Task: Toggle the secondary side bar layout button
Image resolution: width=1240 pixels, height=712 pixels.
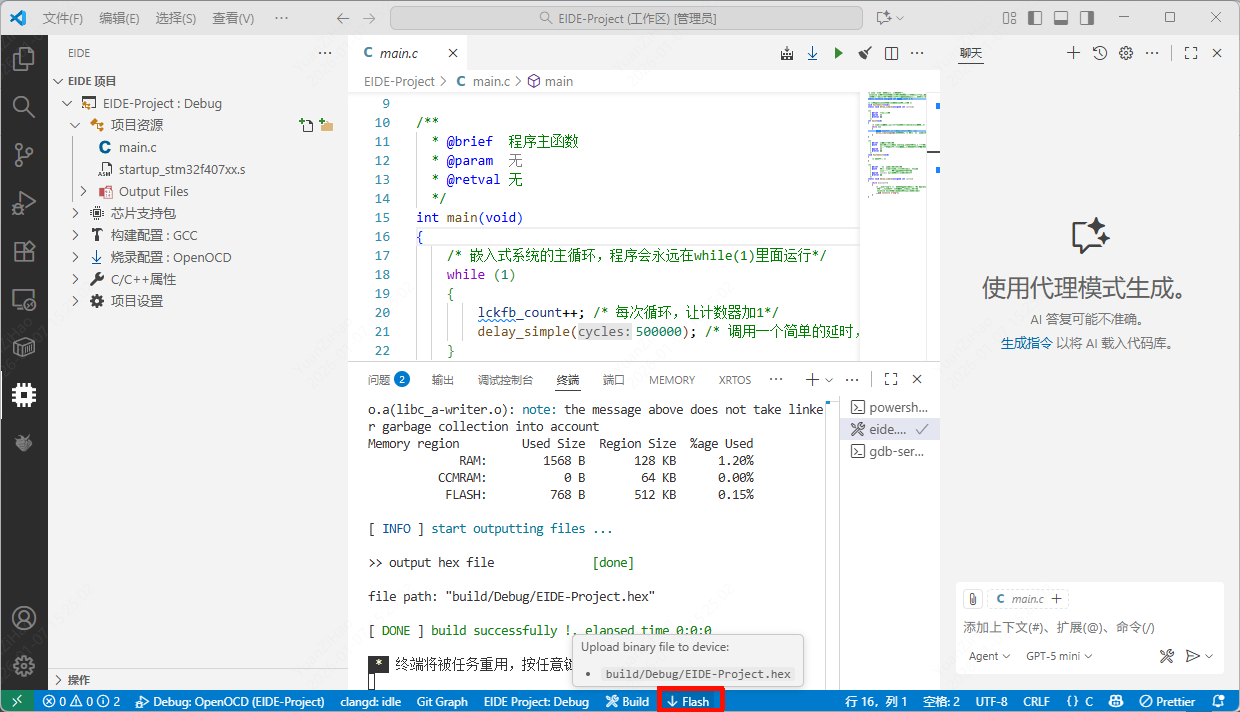Action: [x=1086, y=18]
